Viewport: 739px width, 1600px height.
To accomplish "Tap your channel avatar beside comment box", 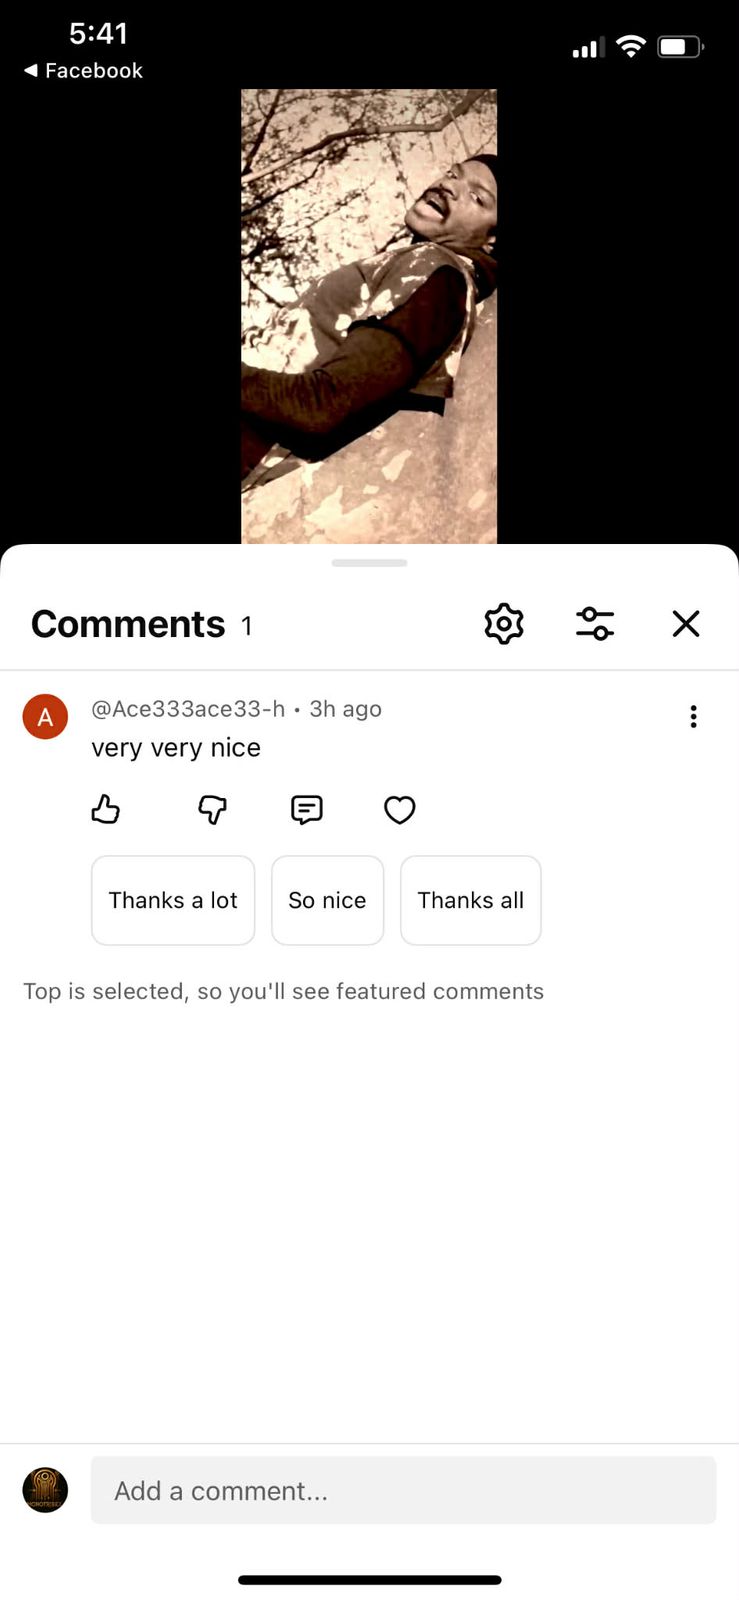I will point(45,1490).
